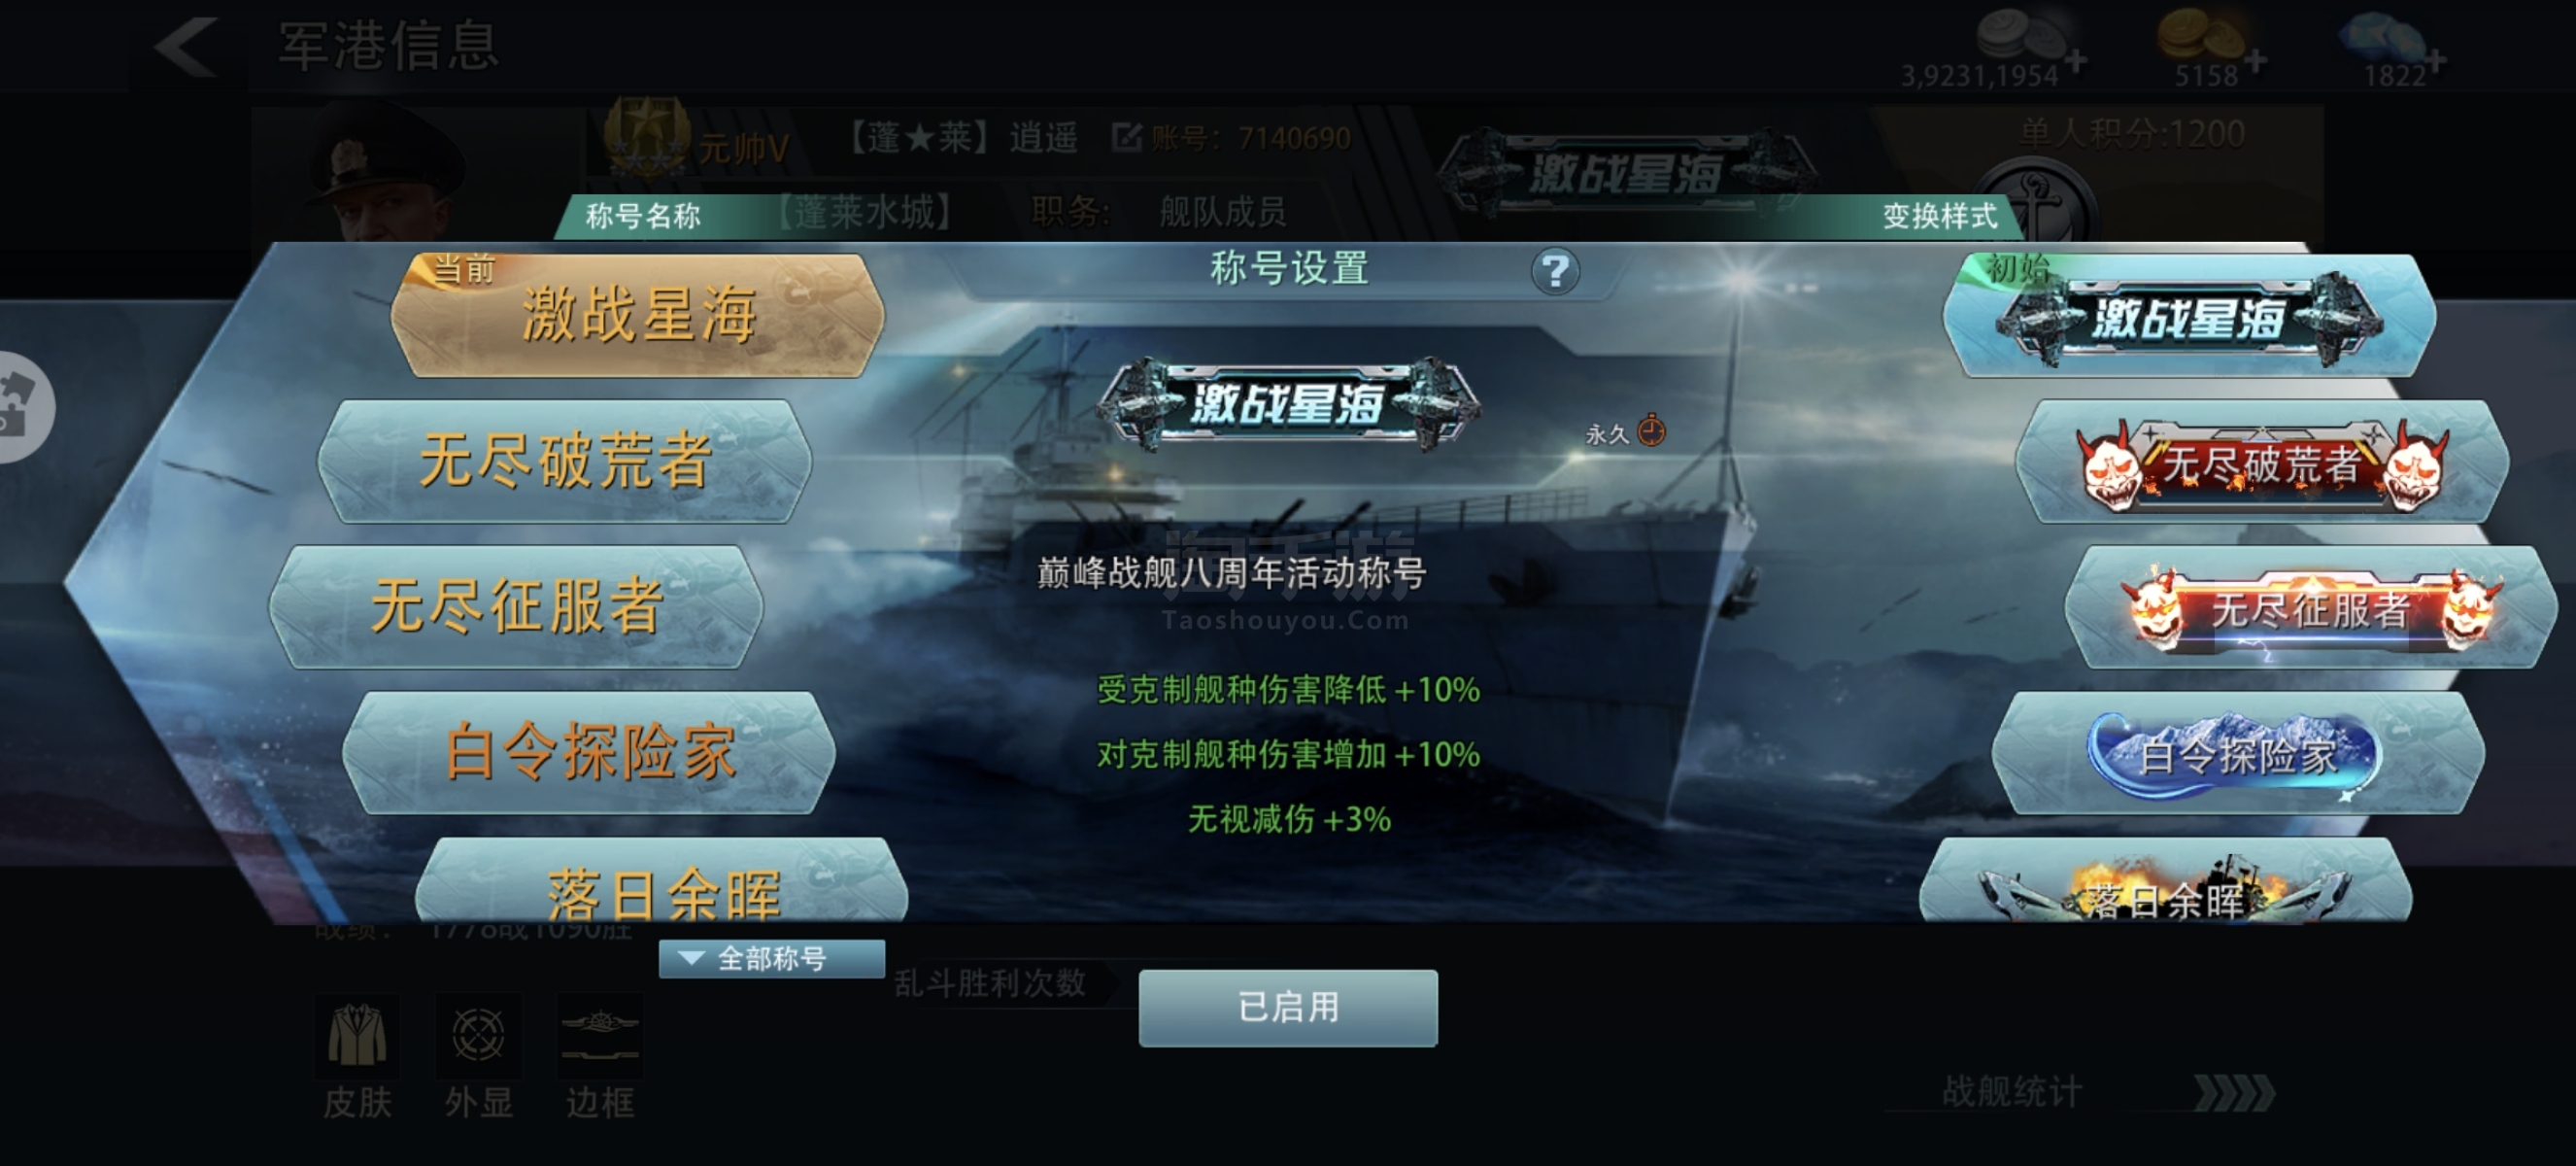Open the 外显 crosshair icon
2576x1166 pixels.
pyautogui.click(x=478, y=1036)
